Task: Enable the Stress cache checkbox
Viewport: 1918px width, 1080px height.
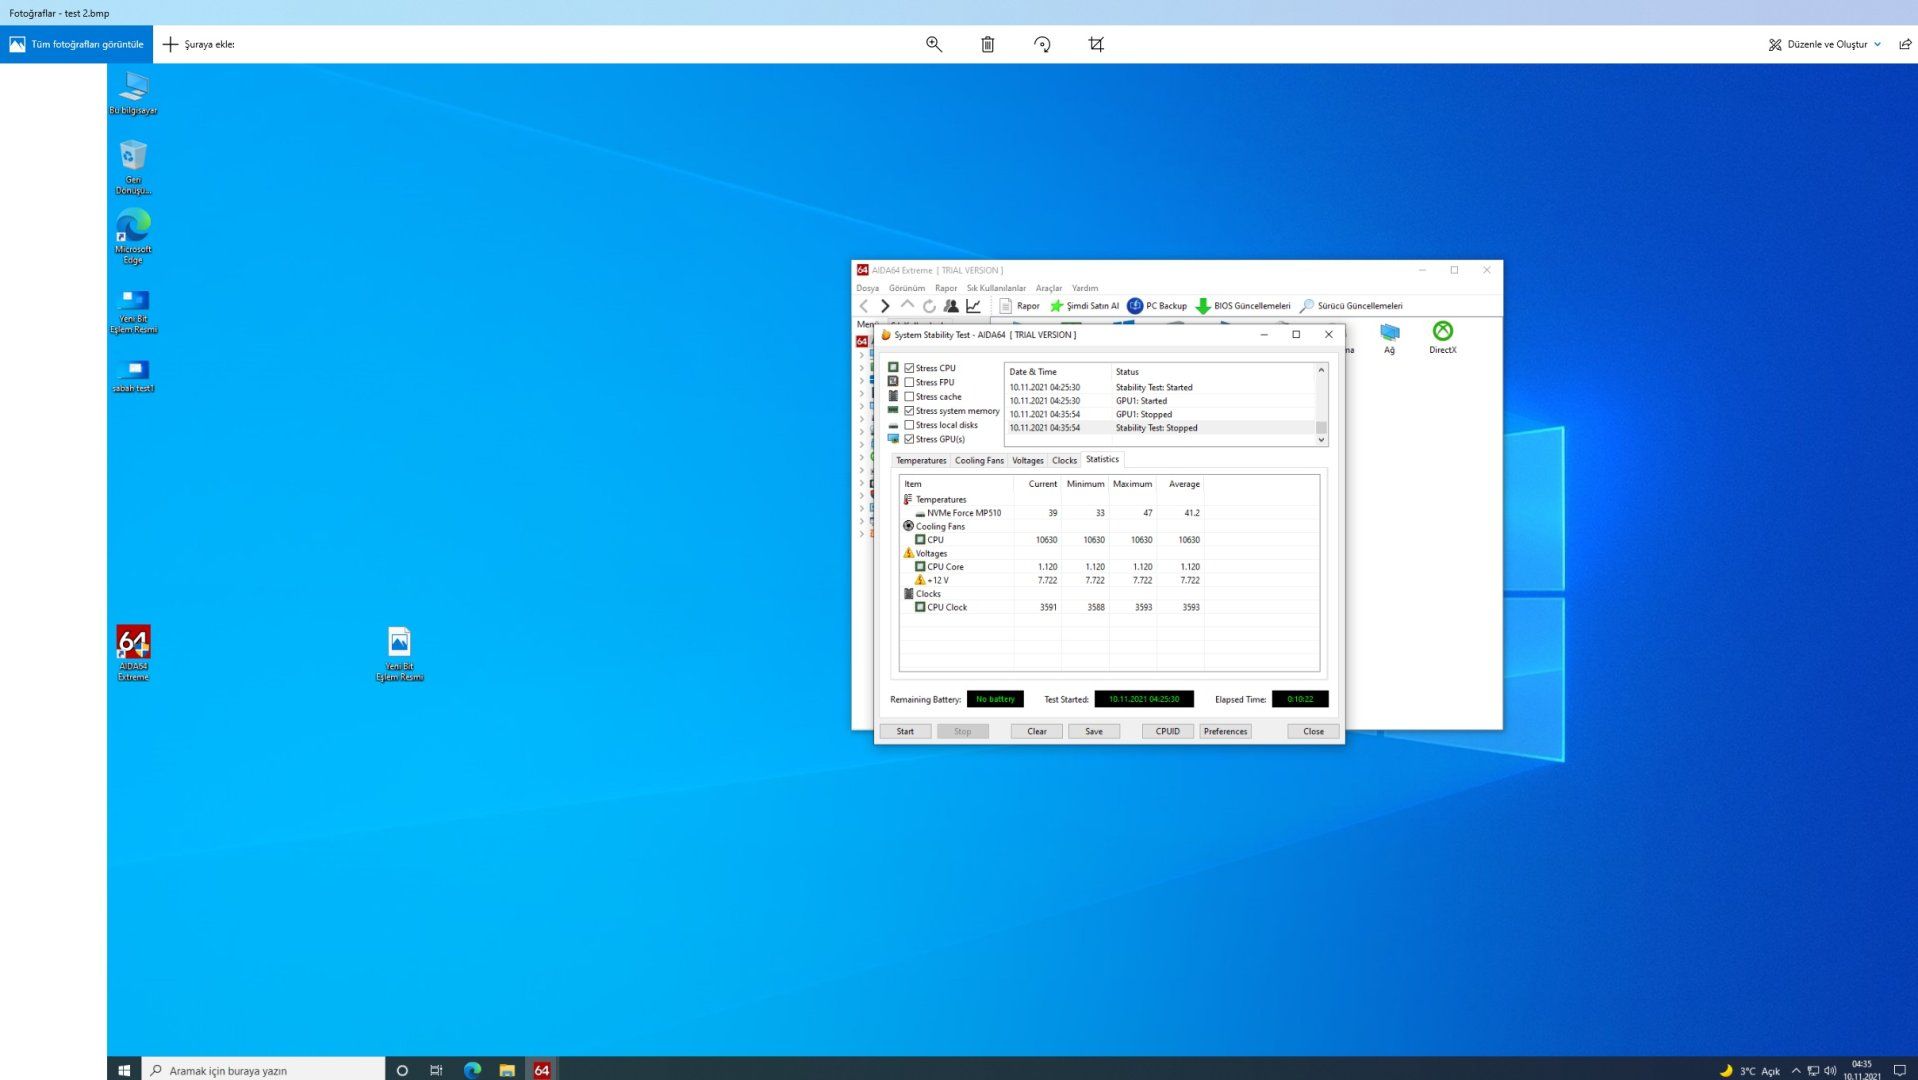Action: [x=909, y=397]
